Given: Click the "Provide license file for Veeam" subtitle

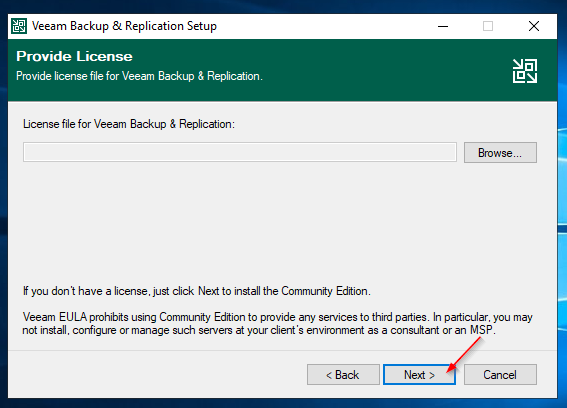Looking at the screenshot, I should (x=140, y=76).
